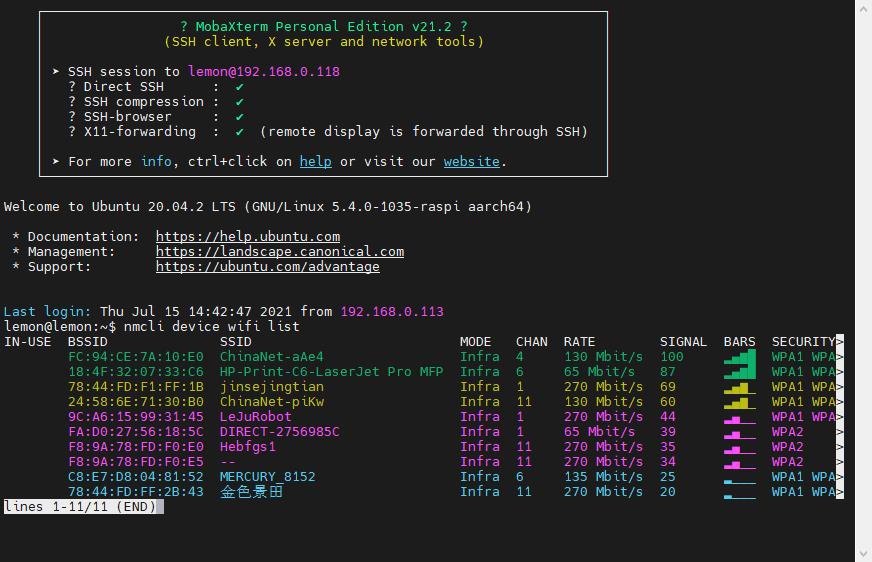The image size is (872, 562).
Task: Select BSSID FA:D0:27:56:18:5C
Action: pos(136,431)
